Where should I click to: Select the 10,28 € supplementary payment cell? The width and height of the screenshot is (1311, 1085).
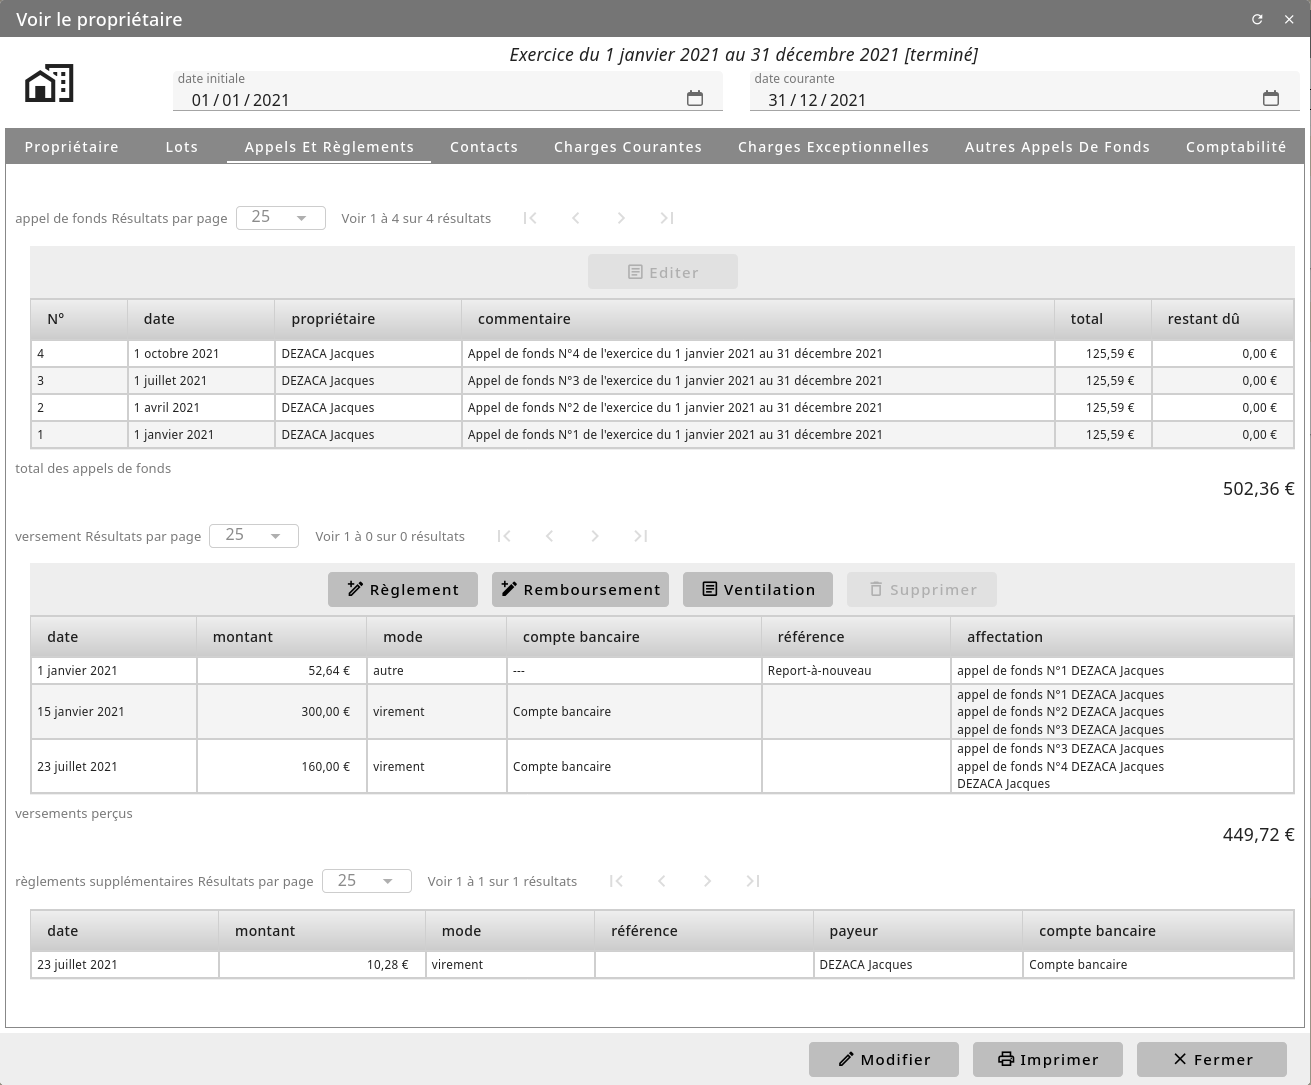click(322, 965)
